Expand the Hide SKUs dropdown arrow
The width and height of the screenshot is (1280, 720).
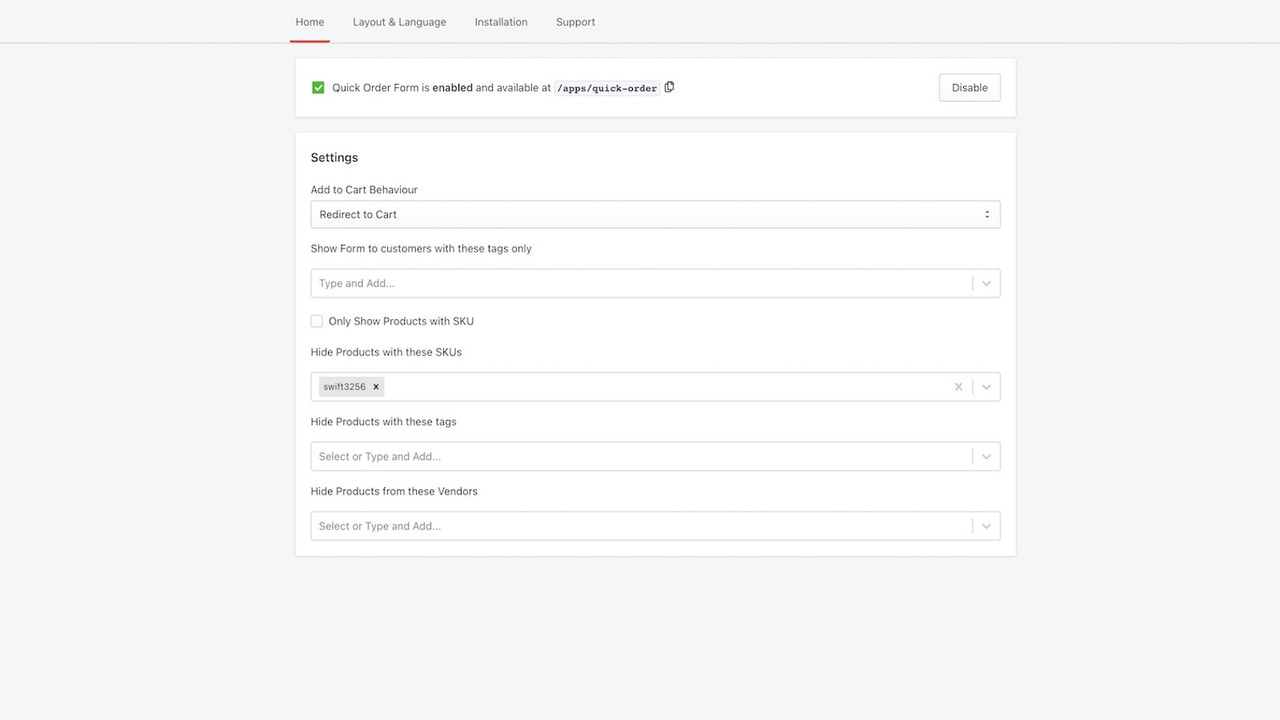[986, 387]
